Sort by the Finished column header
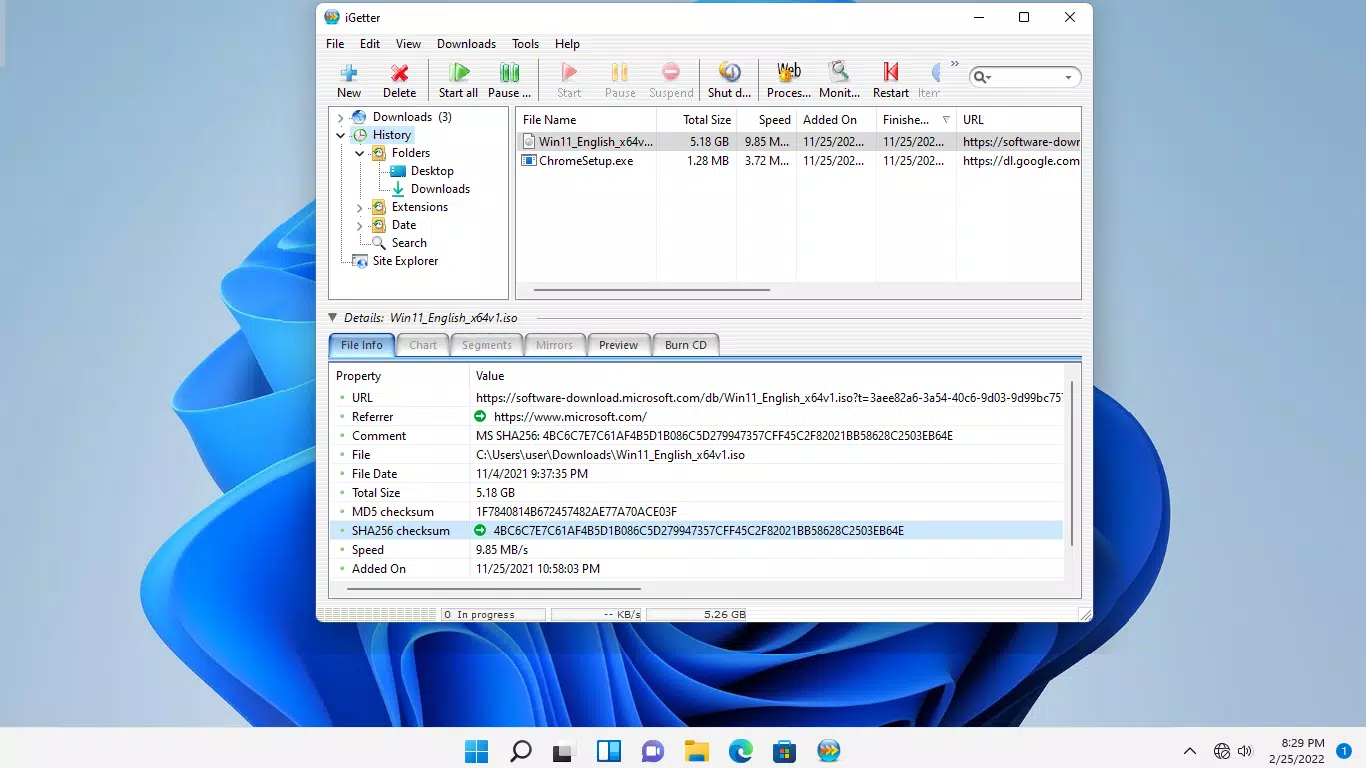 point(916,120)
